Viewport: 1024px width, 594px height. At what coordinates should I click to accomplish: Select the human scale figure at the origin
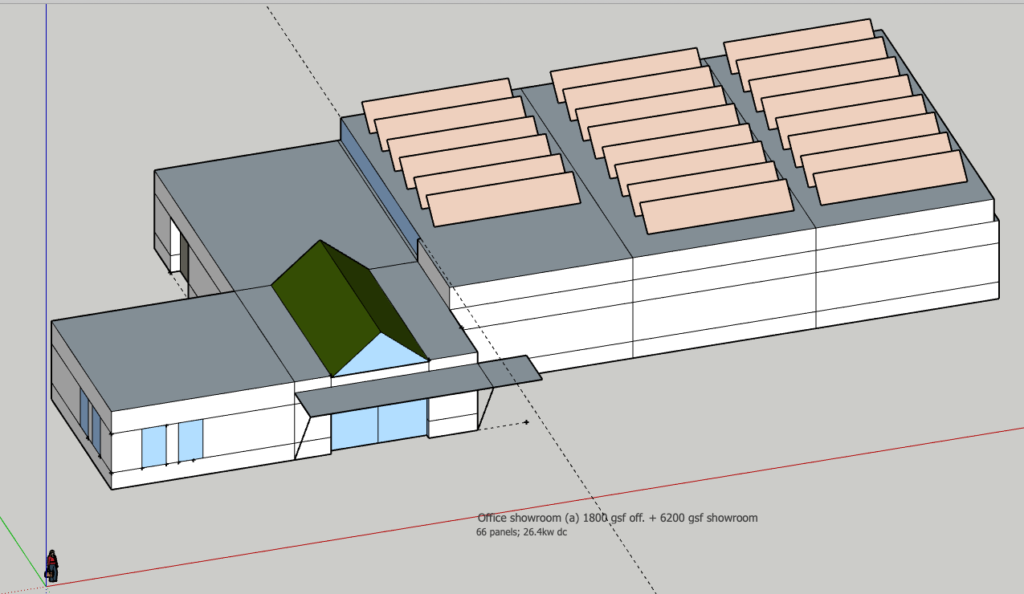[52, 565]
